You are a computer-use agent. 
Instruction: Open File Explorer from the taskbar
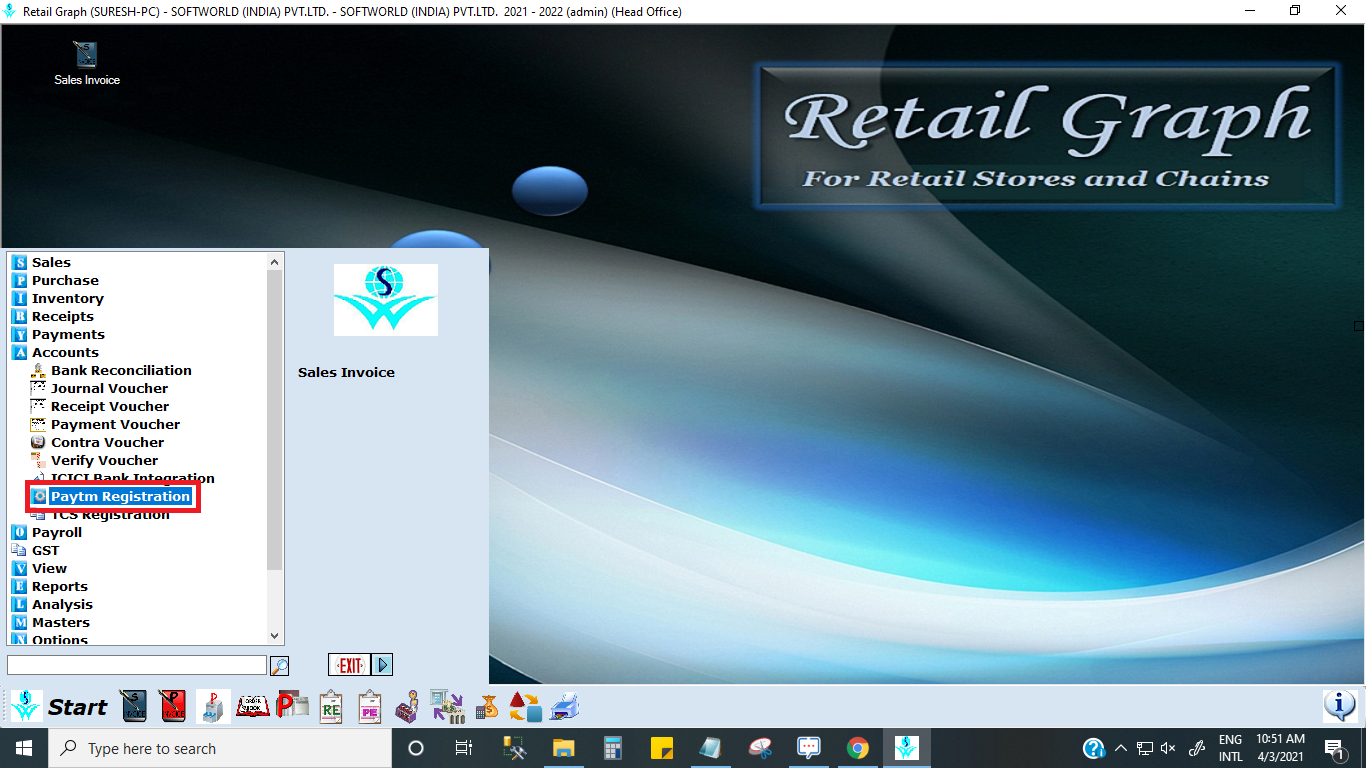click(x=563, y=748)
